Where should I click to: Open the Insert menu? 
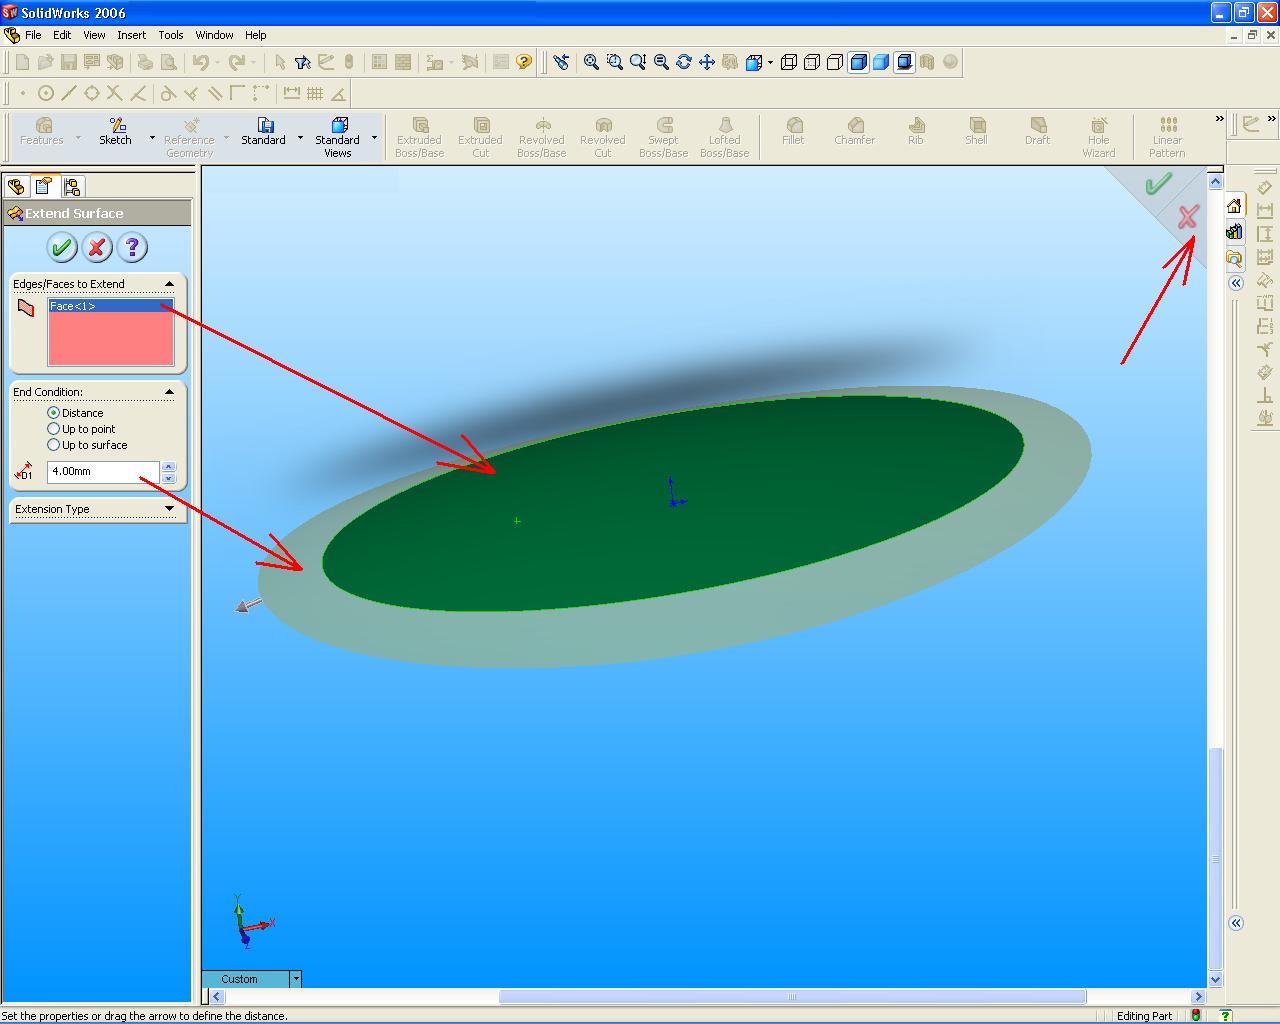point(132,34)
